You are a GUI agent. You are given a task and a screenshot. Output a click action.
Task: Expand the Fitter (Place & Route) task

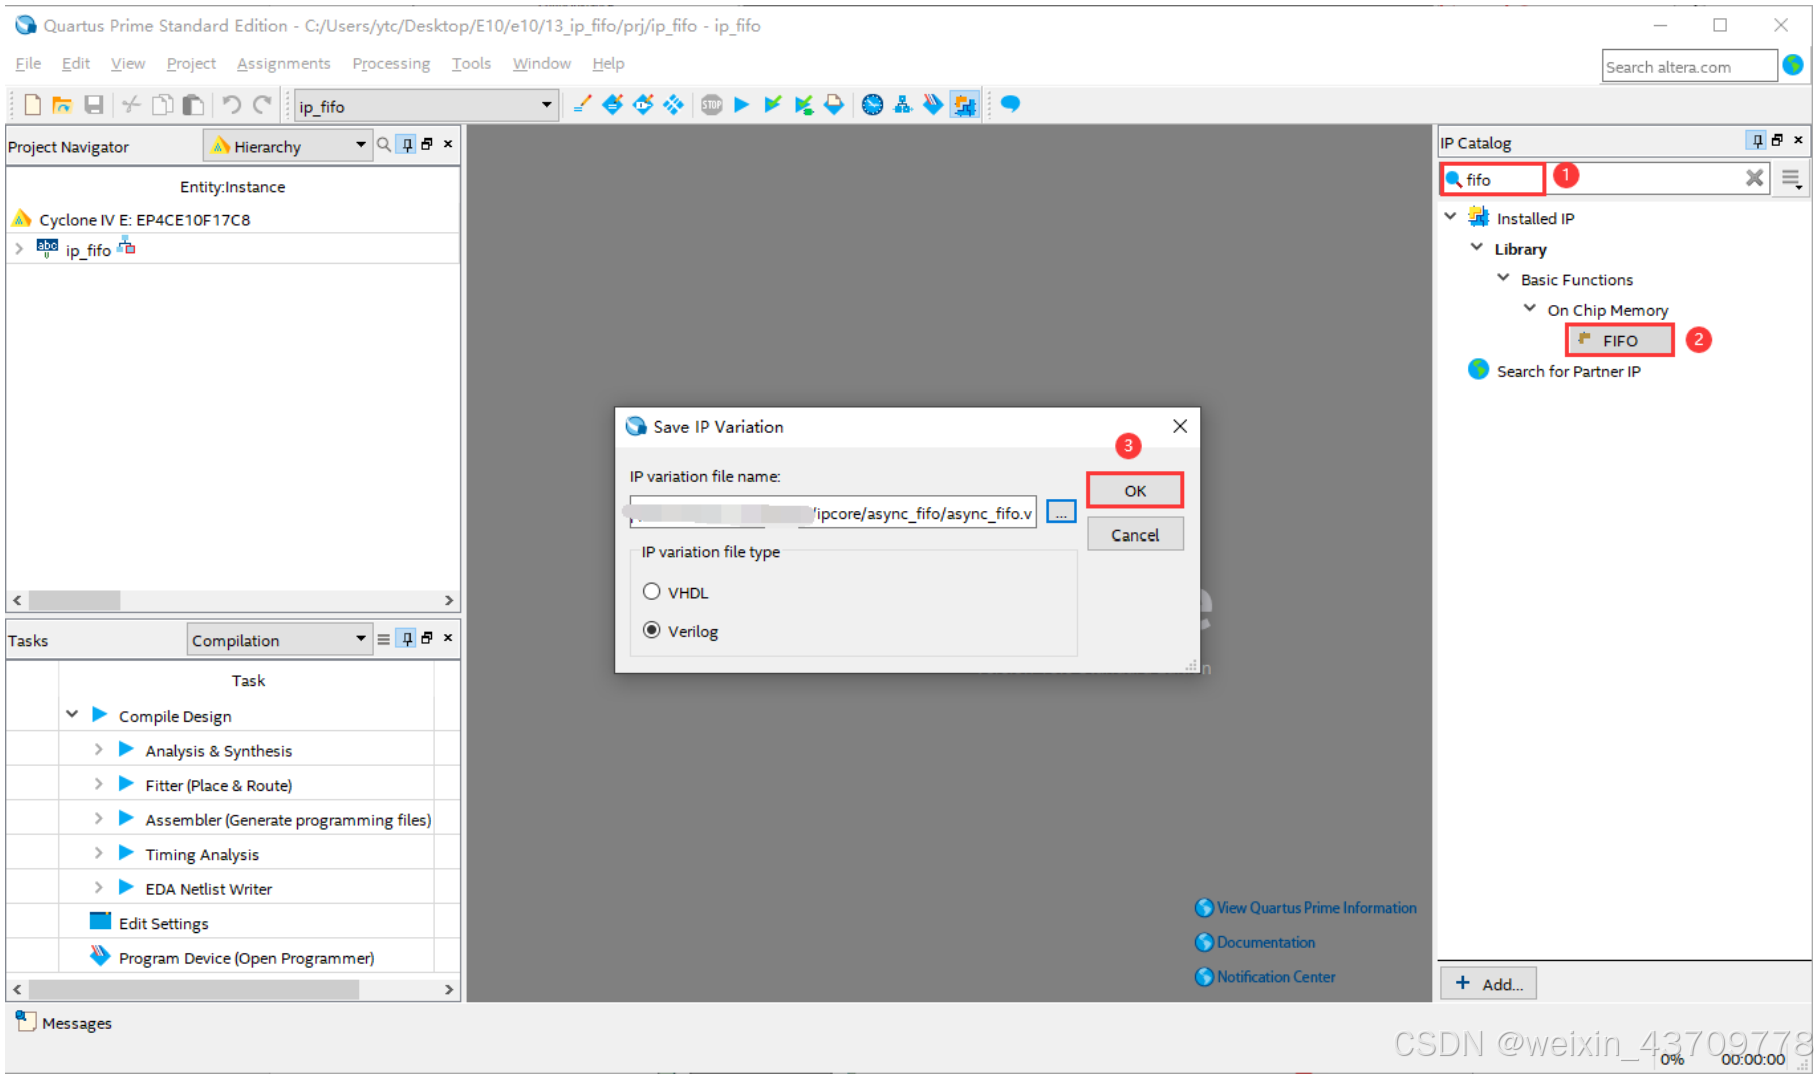(x=98, y=784)
